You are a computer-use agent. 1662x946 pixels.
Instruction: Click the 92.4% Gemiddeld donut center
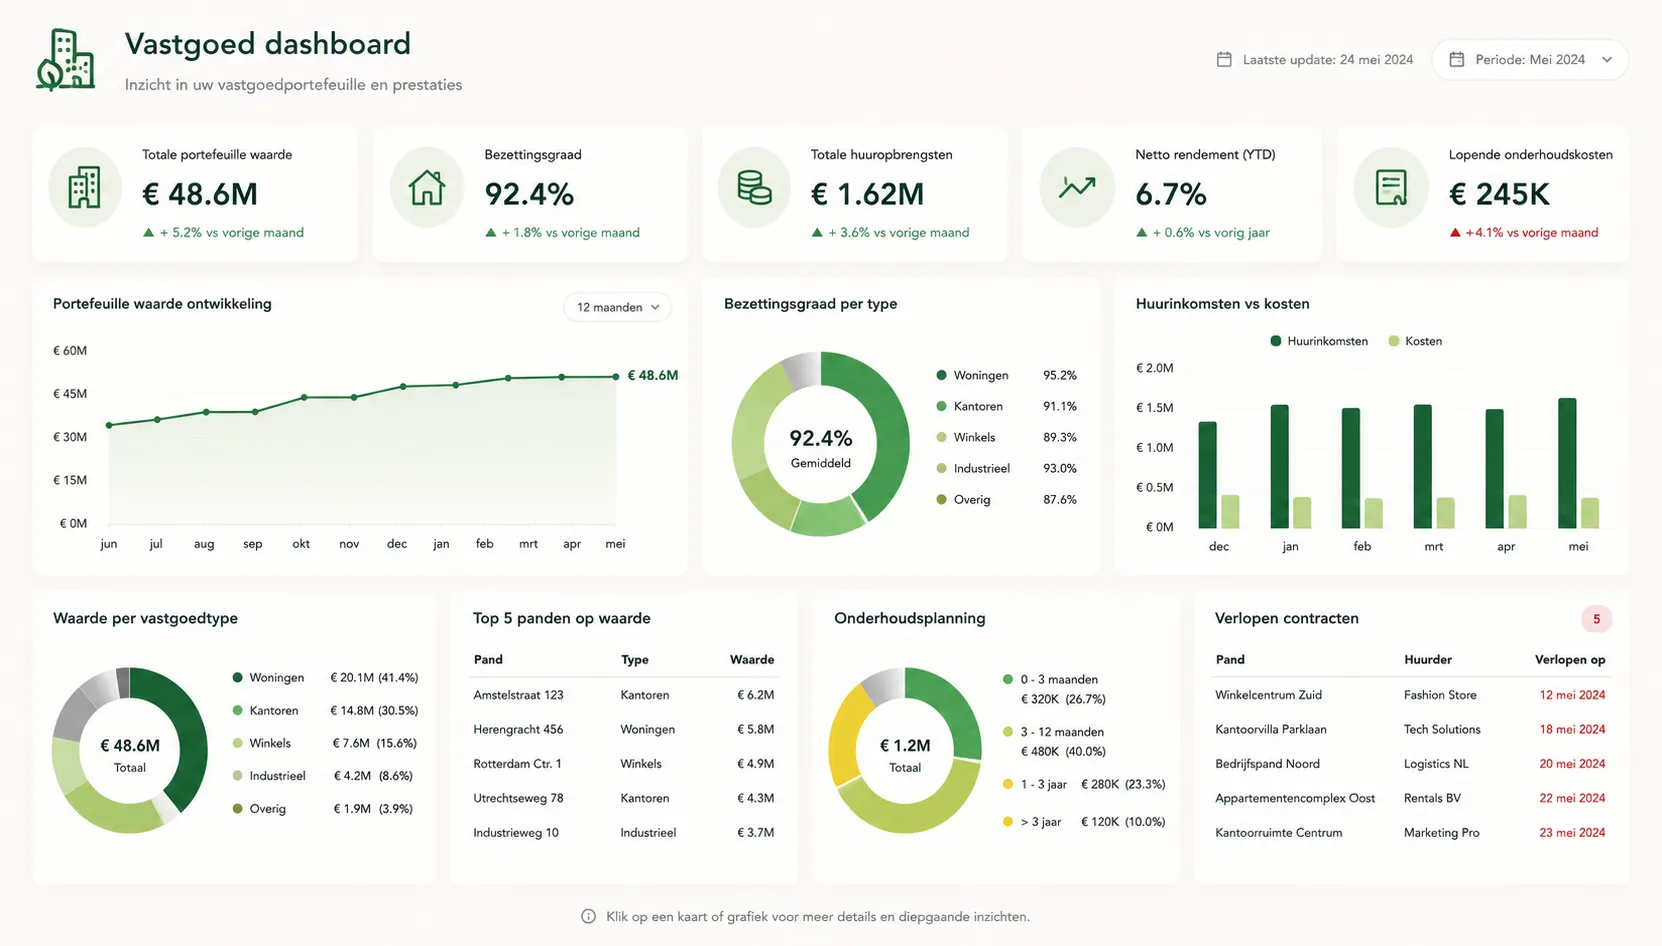[x=821, y=447]
